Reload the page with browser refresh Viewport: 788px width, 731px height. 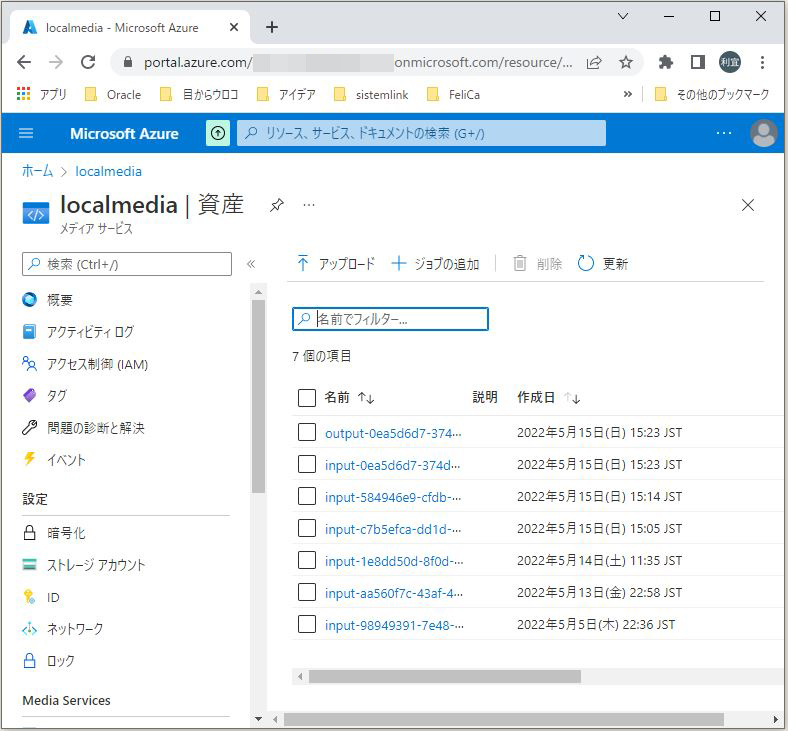pyautogui.click(x=88, y=62)
